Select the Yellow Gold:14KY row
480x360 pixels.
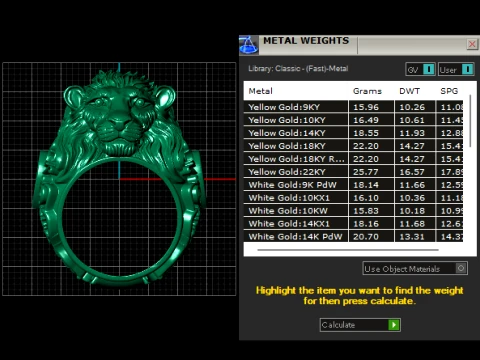coord(353,133)
